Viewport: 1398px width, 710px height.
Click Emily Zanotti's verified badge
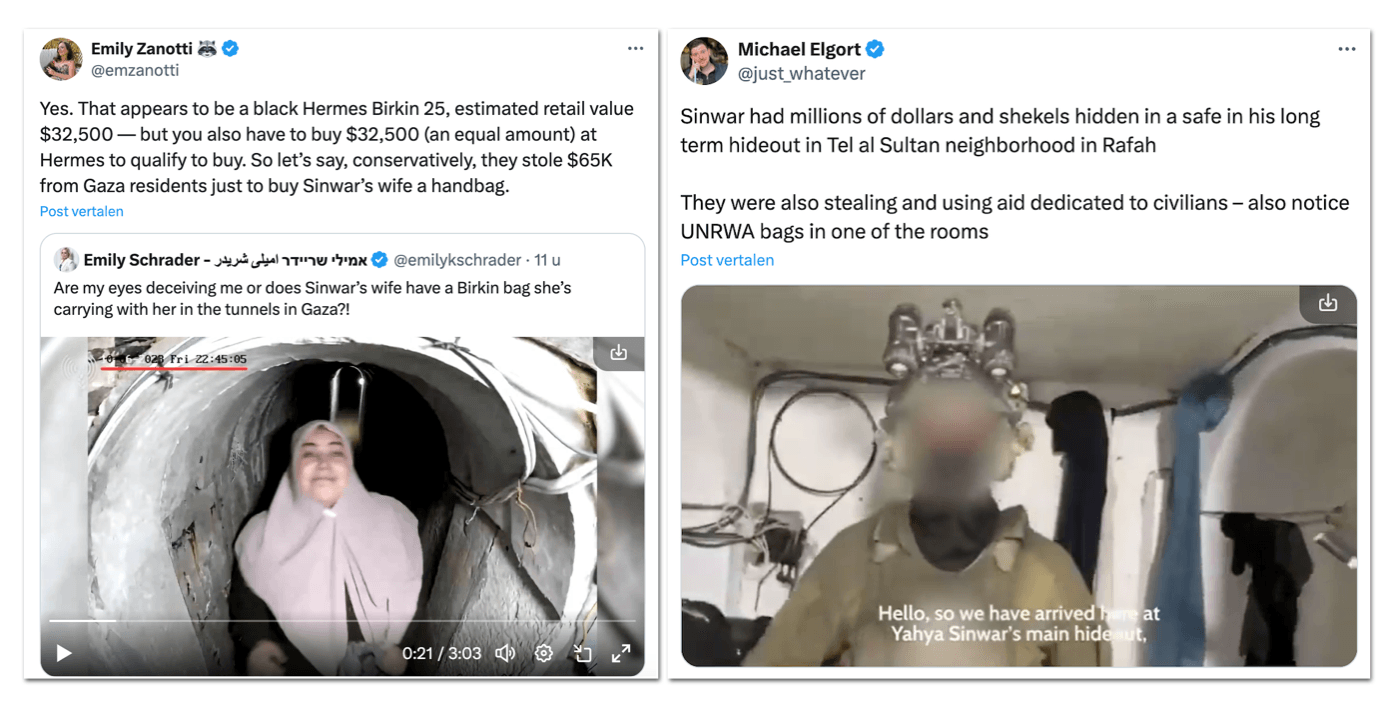click(231, 48)
